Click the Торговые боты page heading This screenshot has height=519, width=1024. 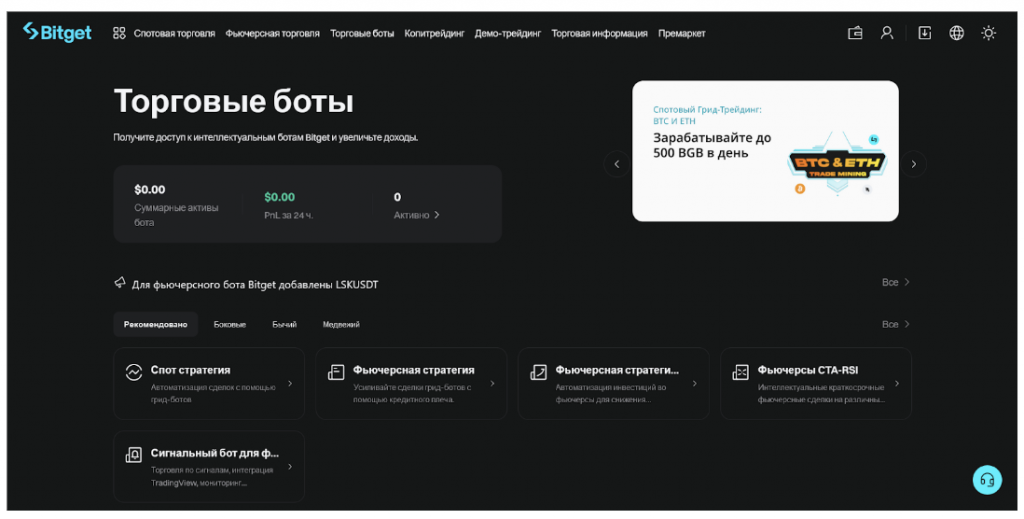[x=234, y=101]
